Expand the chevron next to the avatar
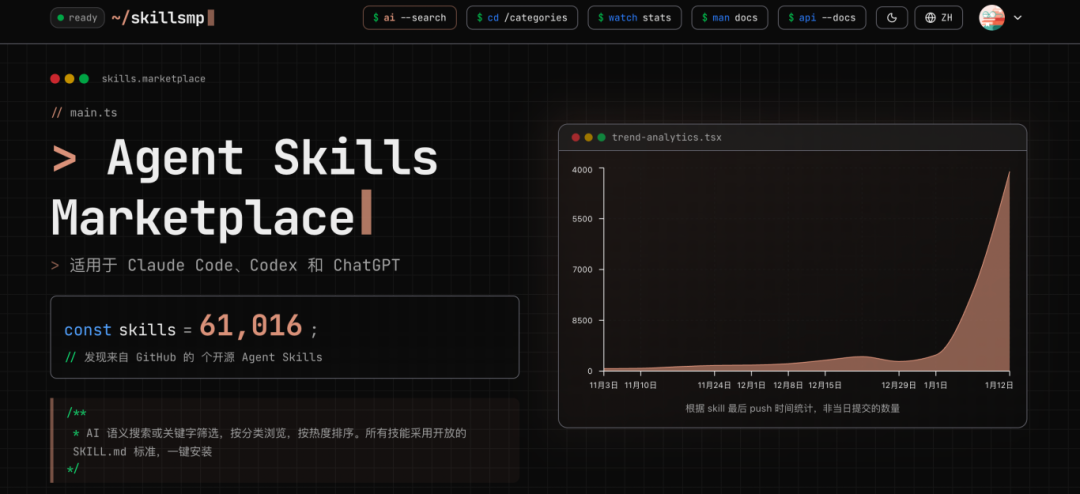Image resolution: width=1080 pixels, height=494 pixels. click(x=1017, y=18)
